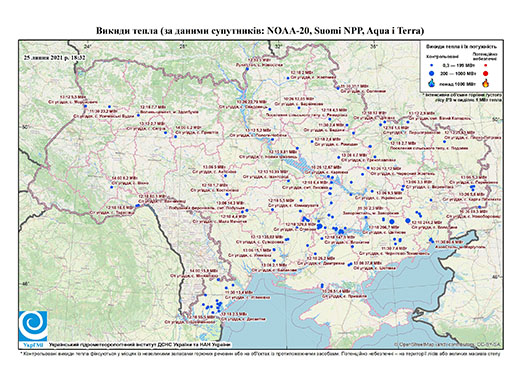
Task: Select the blue marker near Mariupol
Action: 431,240
